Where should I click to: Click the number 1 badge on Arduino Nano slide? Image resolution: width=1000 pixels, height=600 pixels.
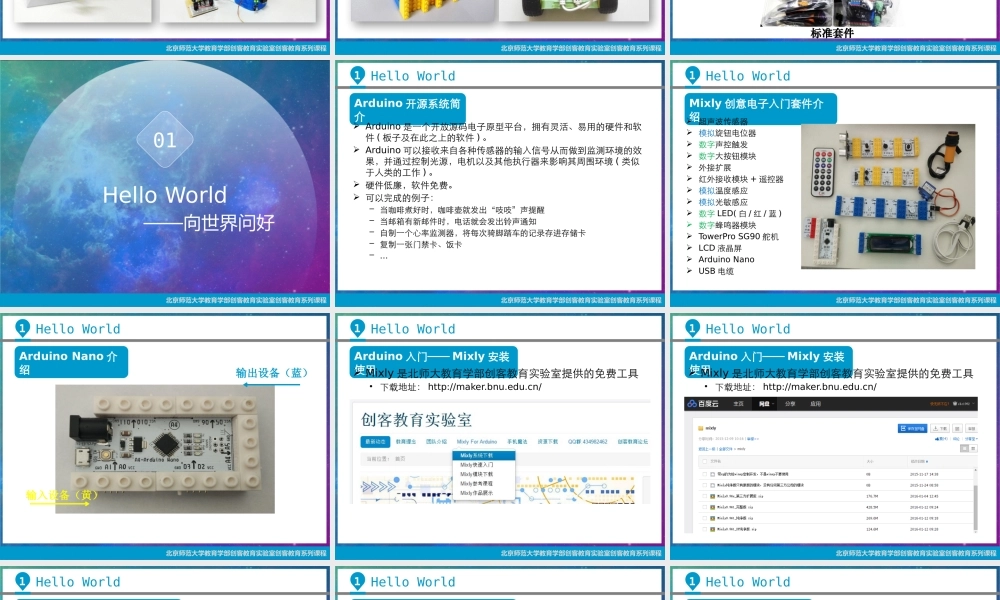22,328
